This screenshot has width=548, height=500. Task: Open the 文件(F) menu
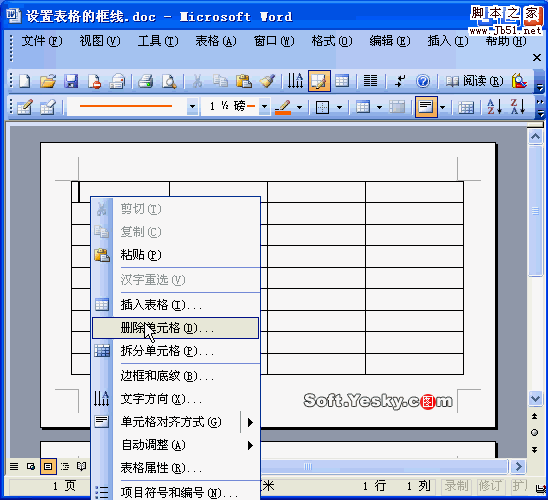42,41
